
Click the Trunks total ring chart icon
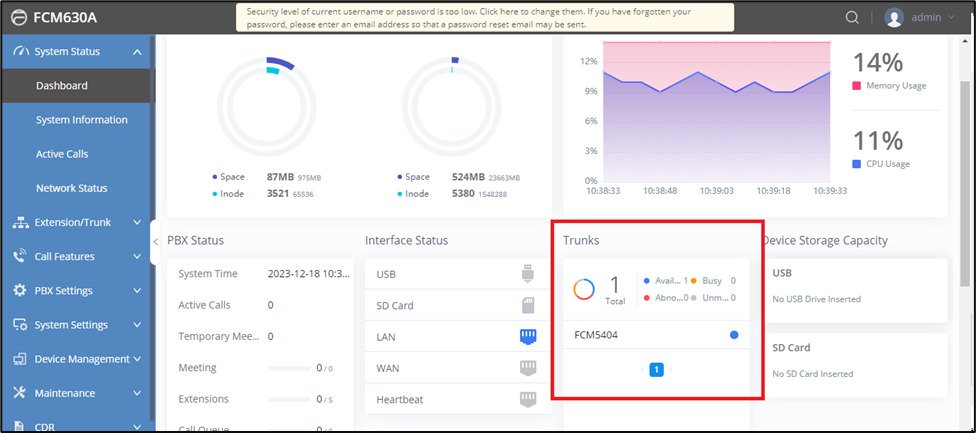(584, 289)
